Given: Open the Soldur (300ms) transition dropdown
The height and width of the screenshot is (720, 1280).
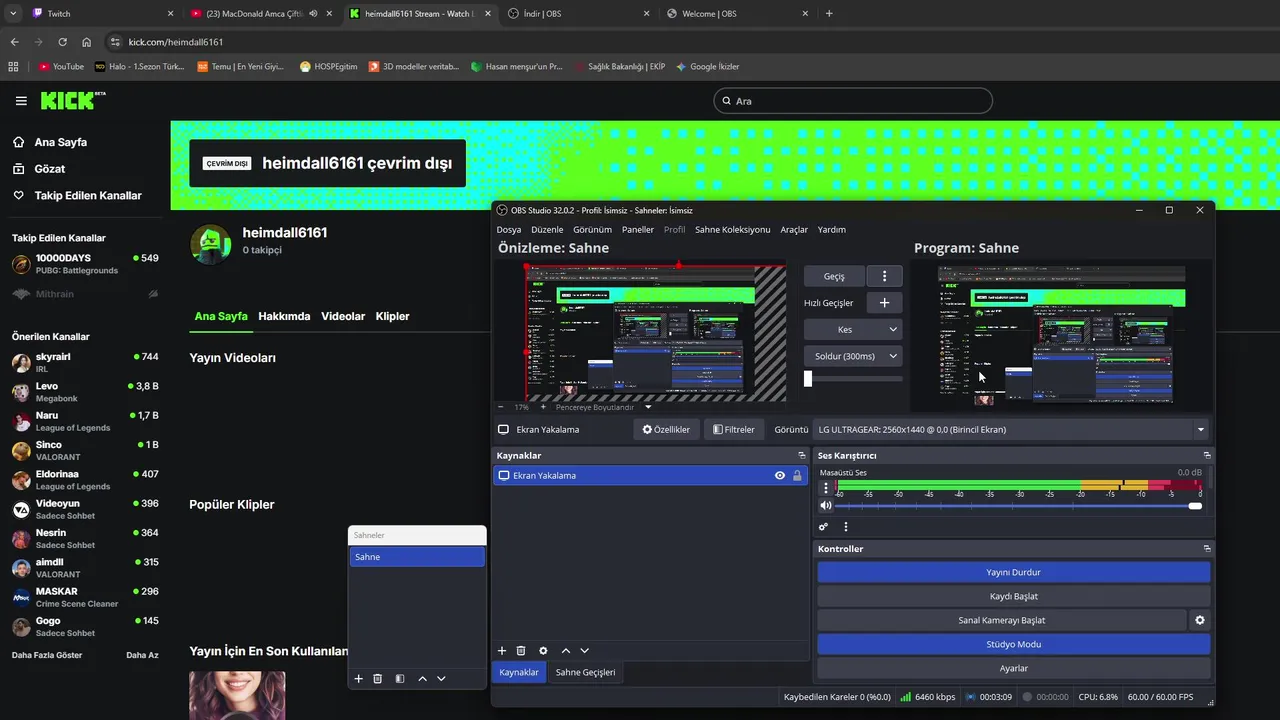Looking at the screenshot, I should tap(853, 356).
